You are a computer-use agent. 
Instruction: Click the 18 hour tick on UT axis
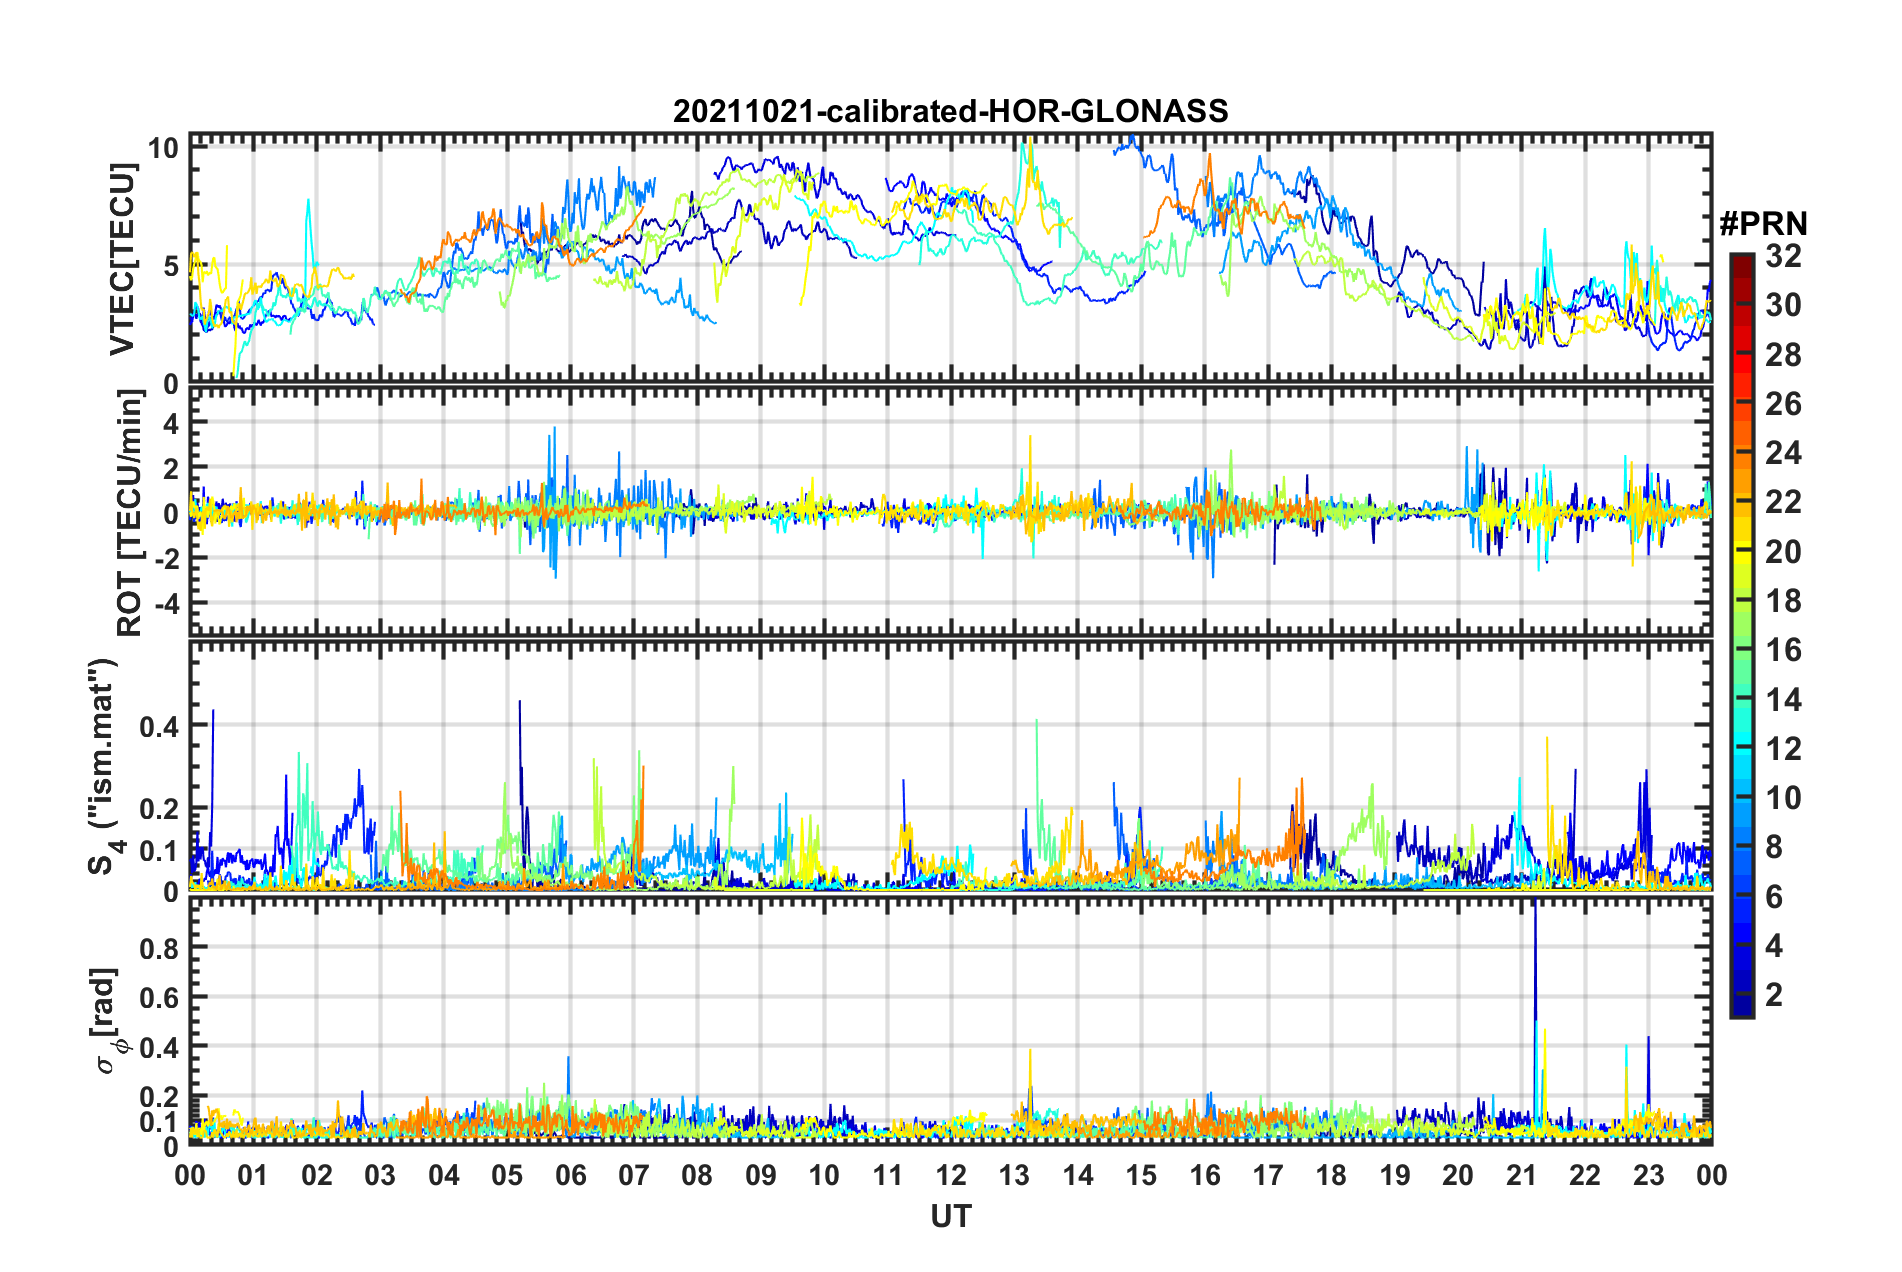click(1331, 1174)
